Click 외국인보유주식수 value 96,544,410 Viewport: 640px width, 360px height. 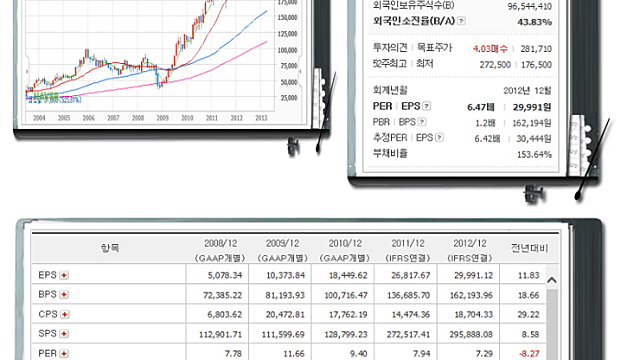[x=530, y=6]
